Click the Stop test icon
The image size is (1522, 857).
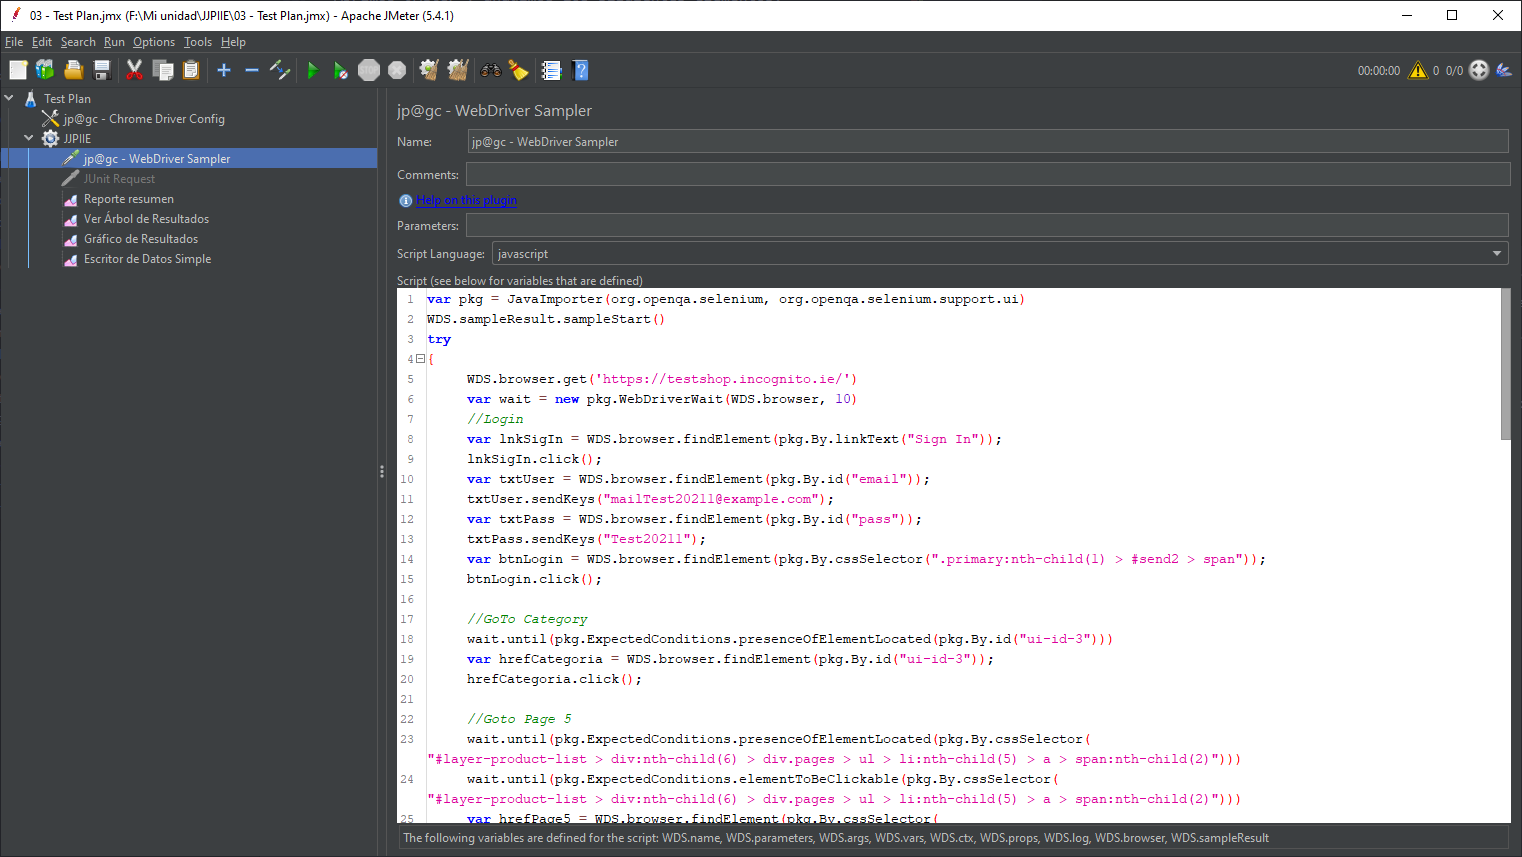(369, 70)
